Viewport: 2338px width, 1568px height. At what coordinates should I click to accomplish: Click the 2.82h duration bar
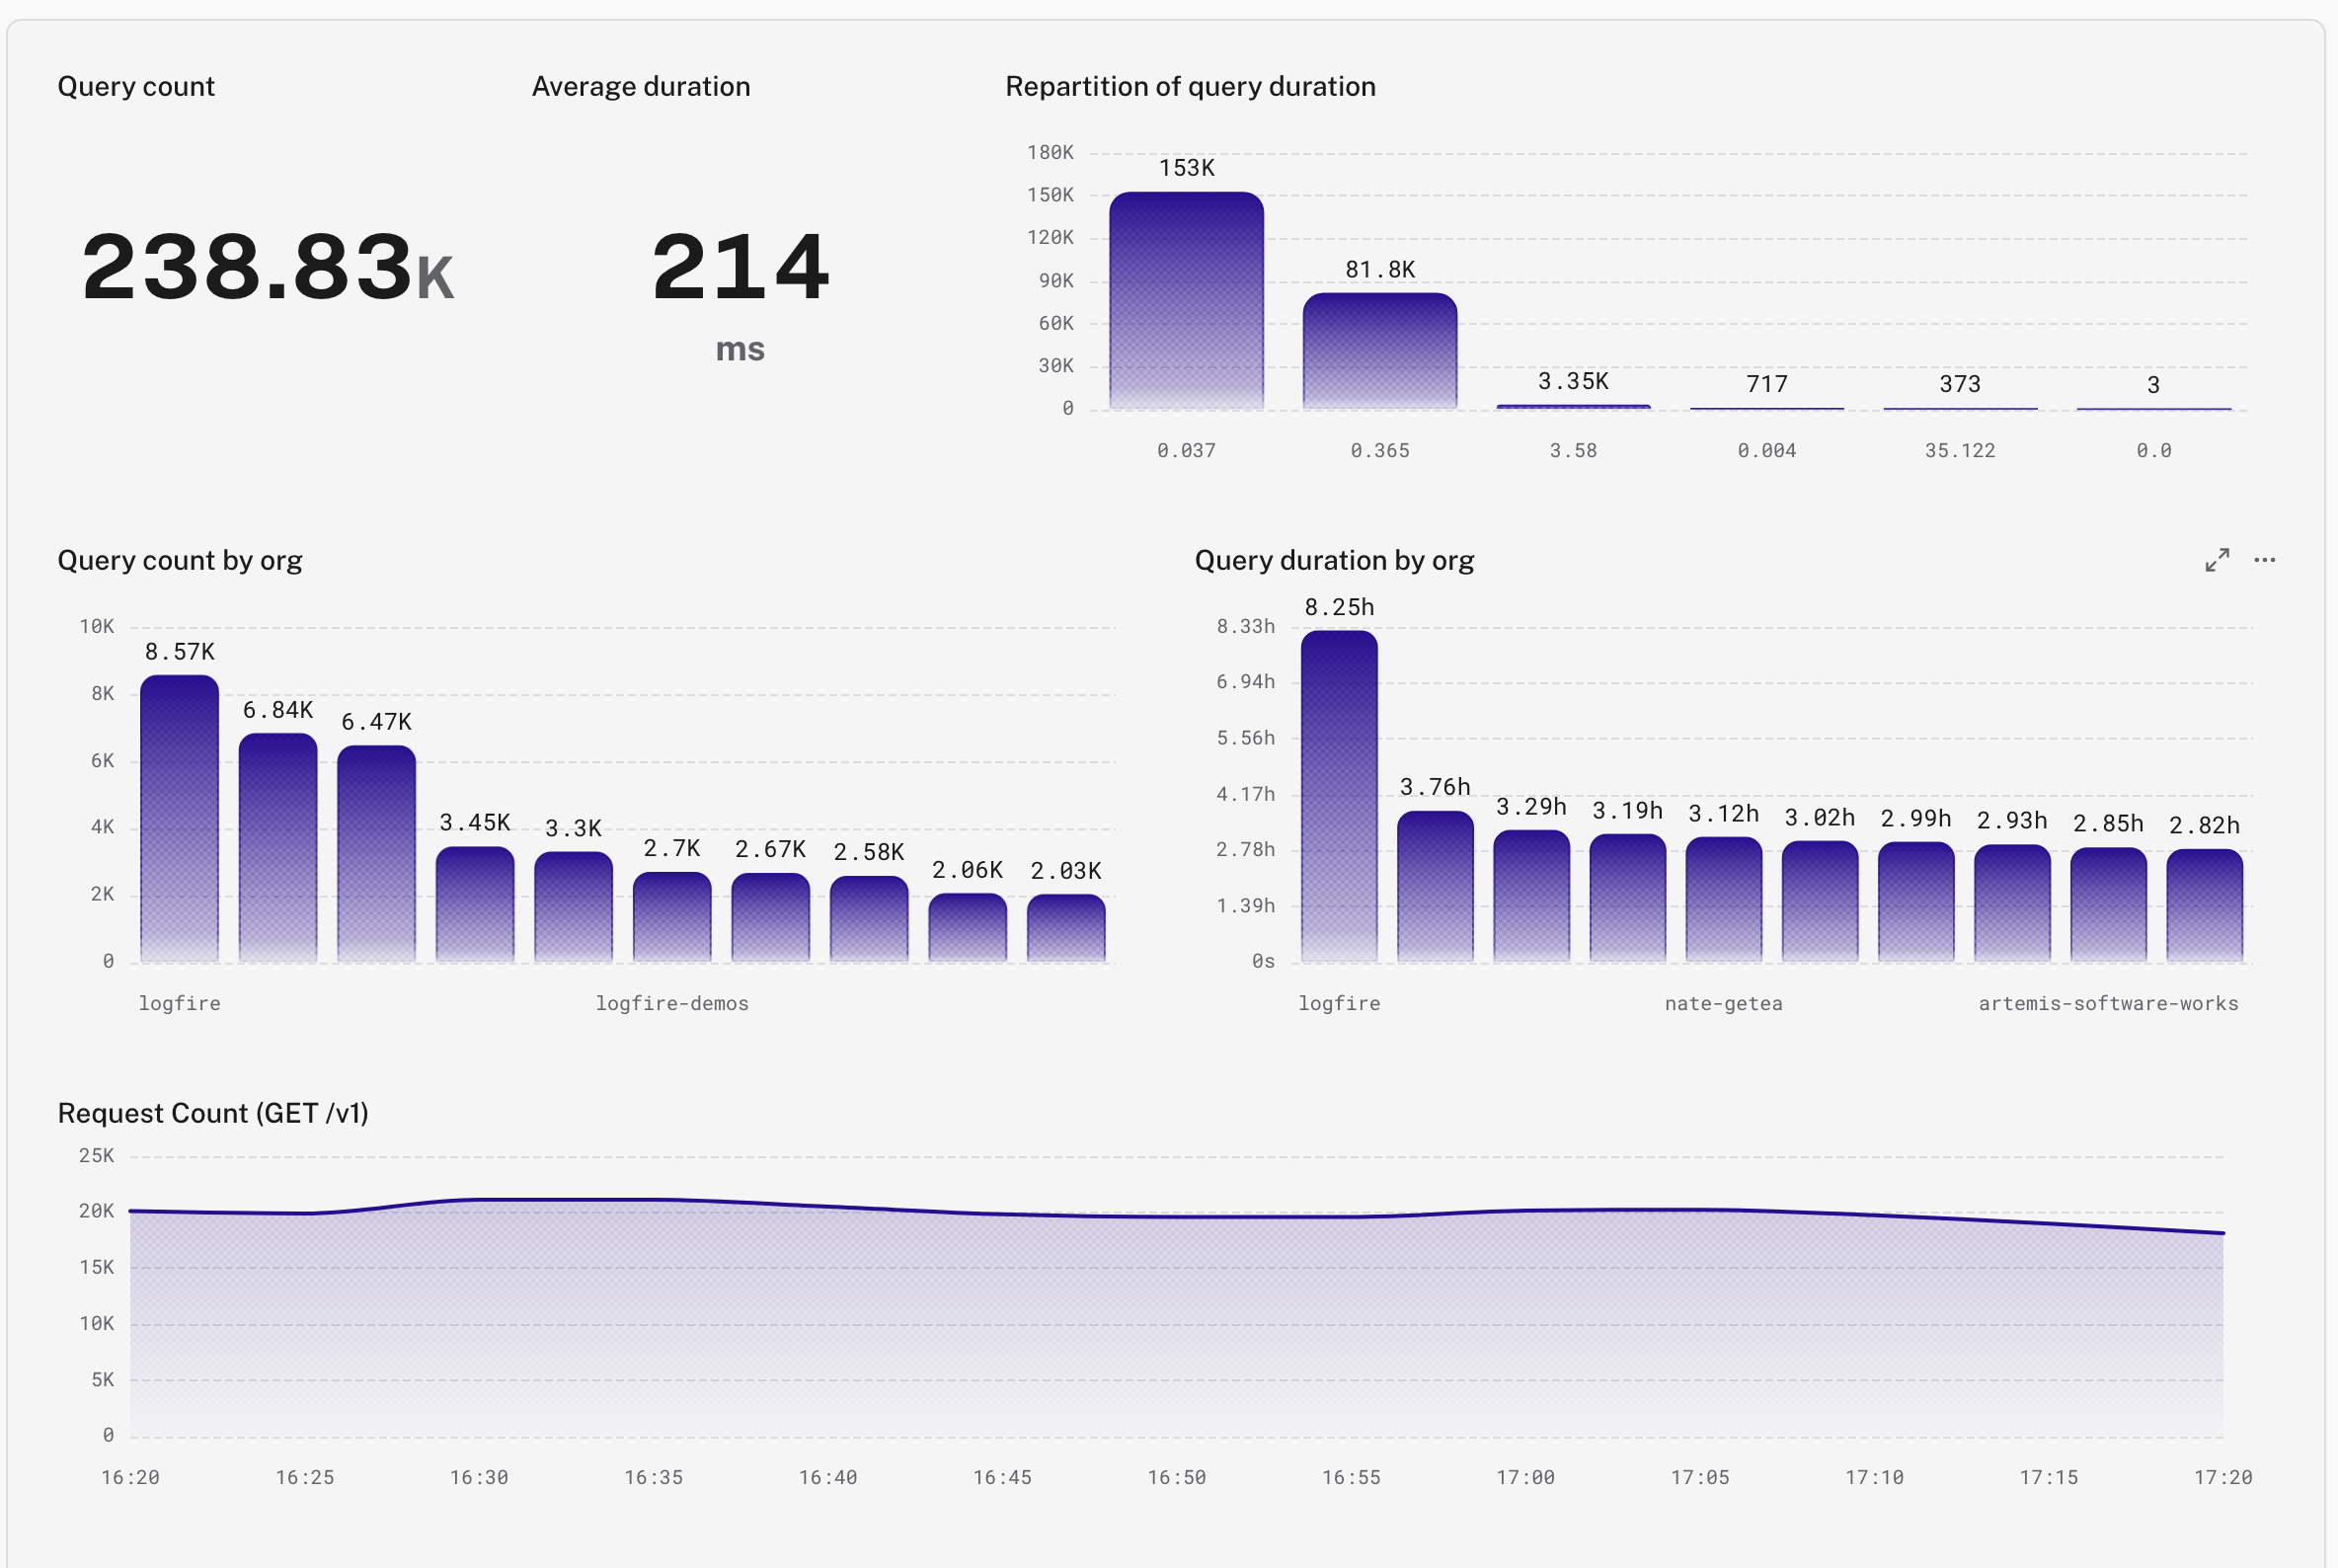[2204, 906]
